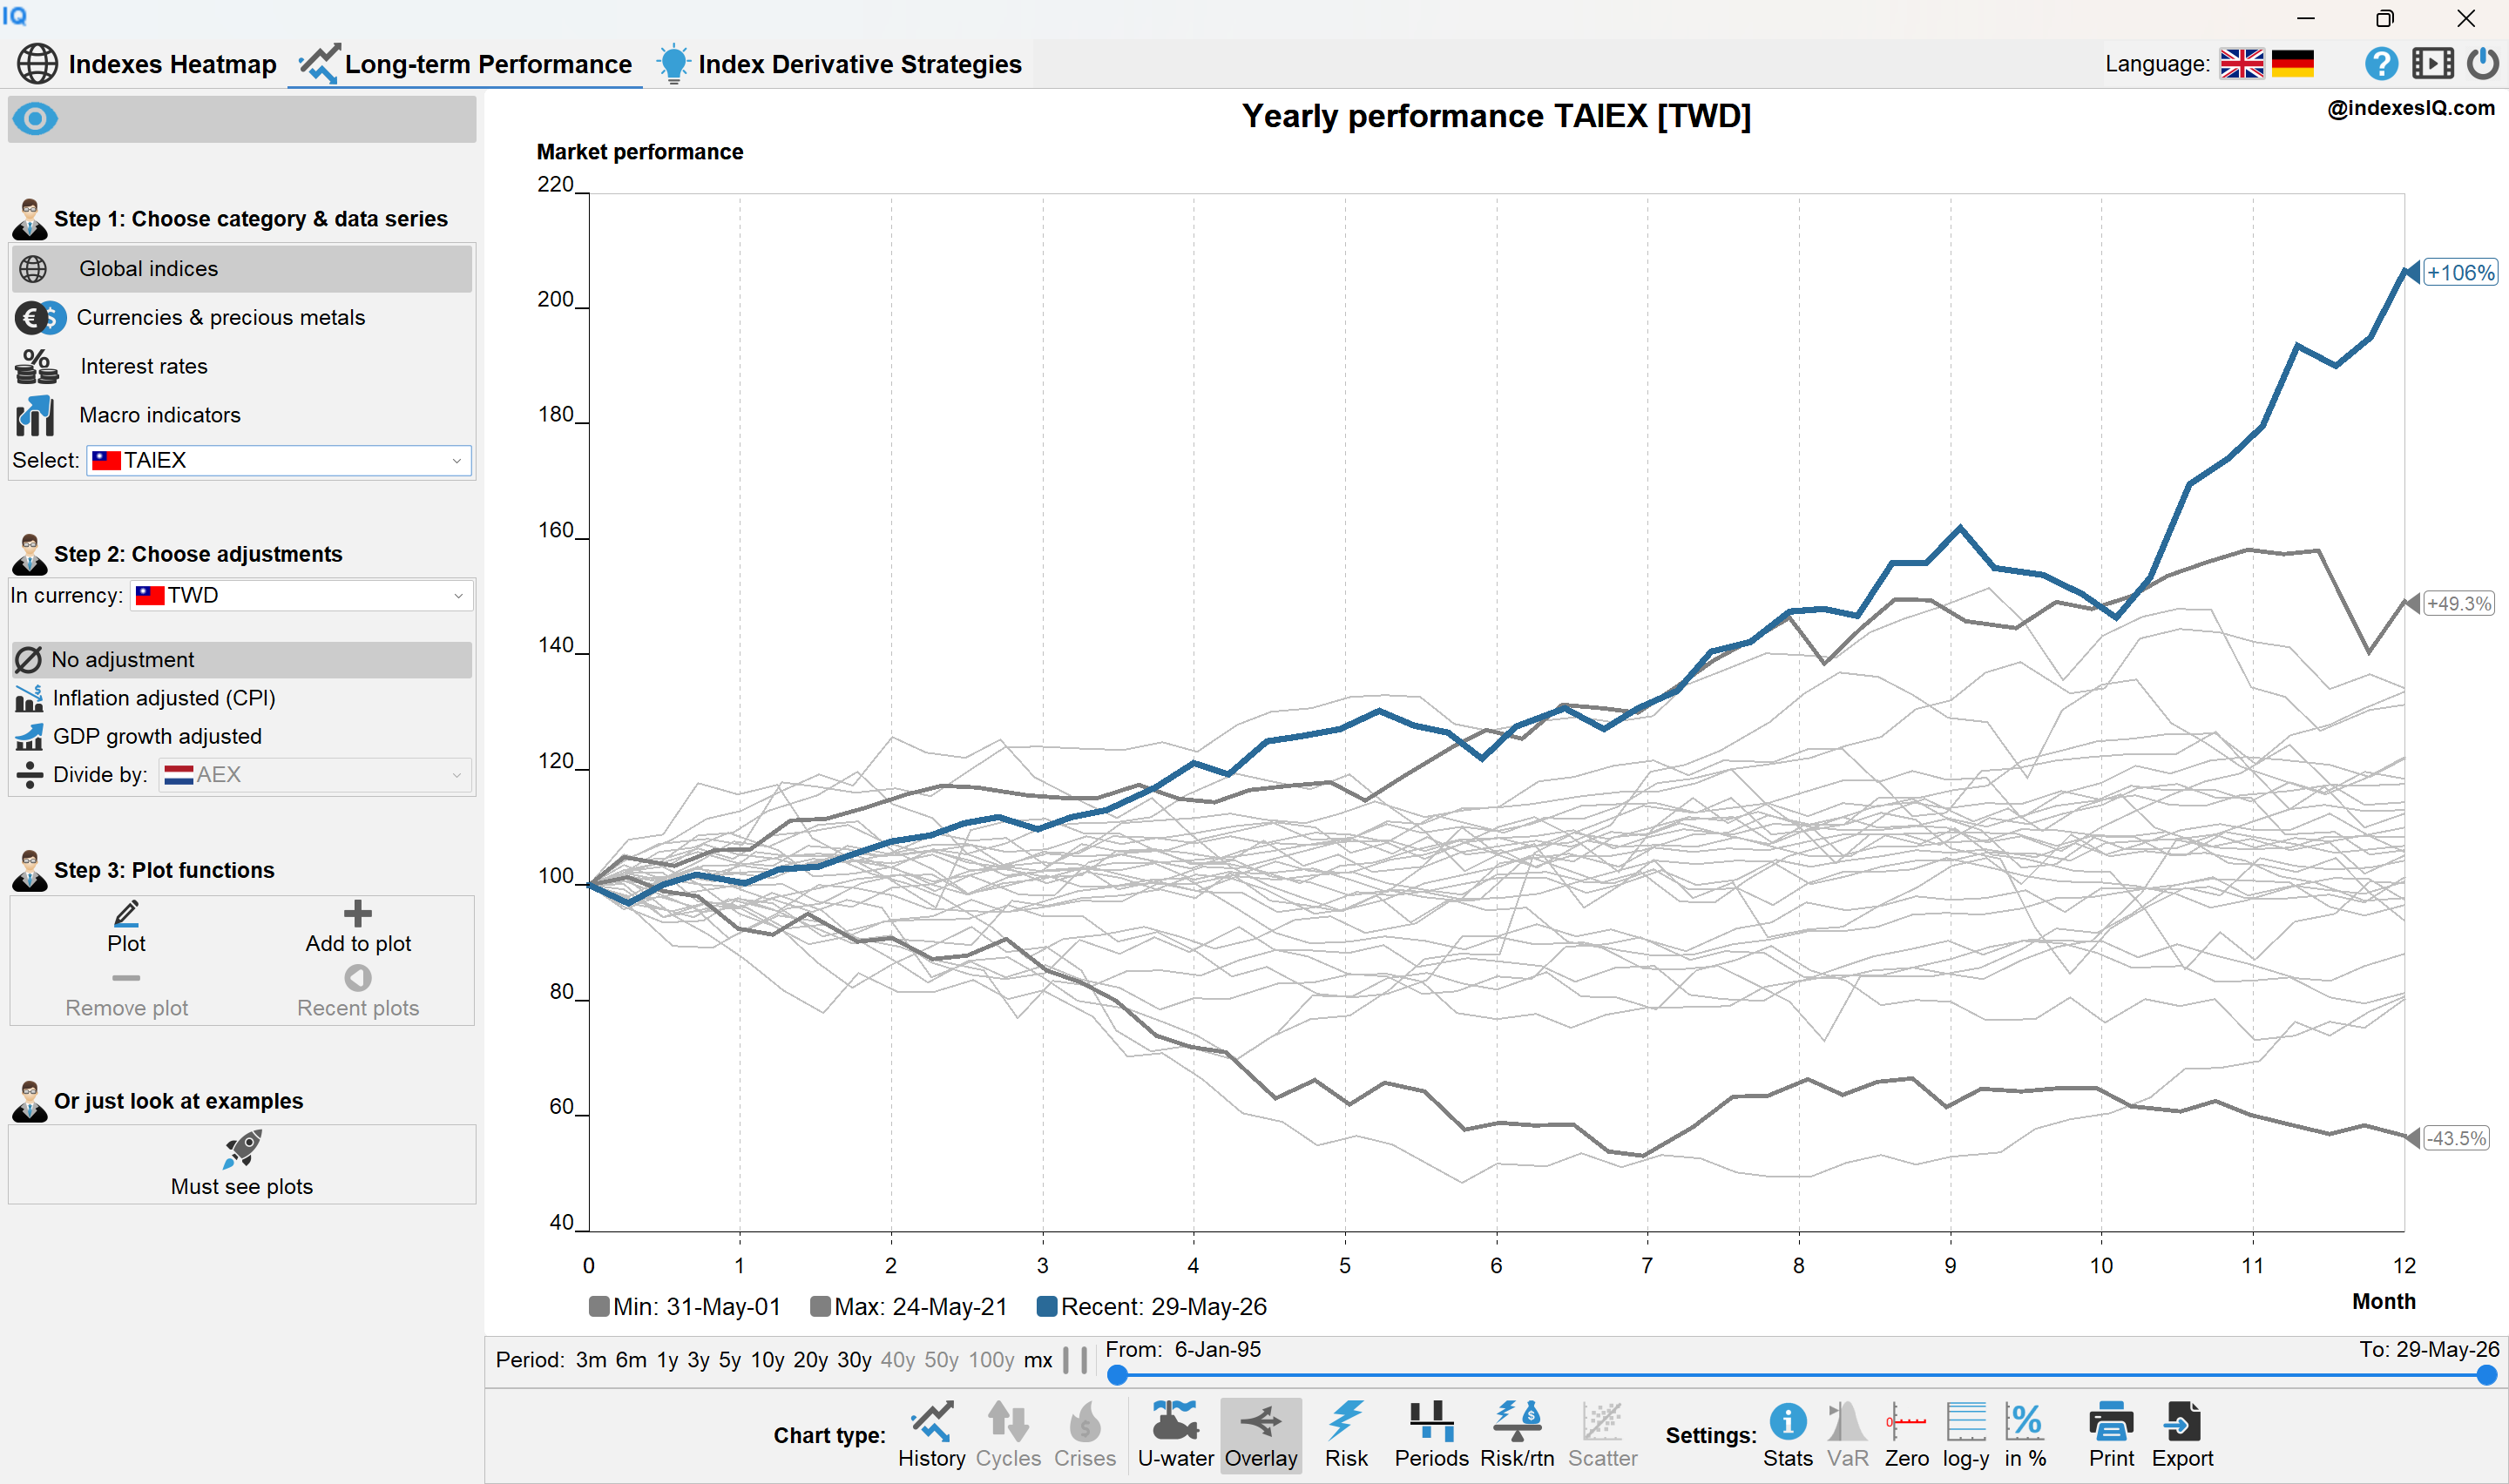Screen dimensions: 2509x1484
Task: Select the No adjustment option
Action: tap(241, 660)
